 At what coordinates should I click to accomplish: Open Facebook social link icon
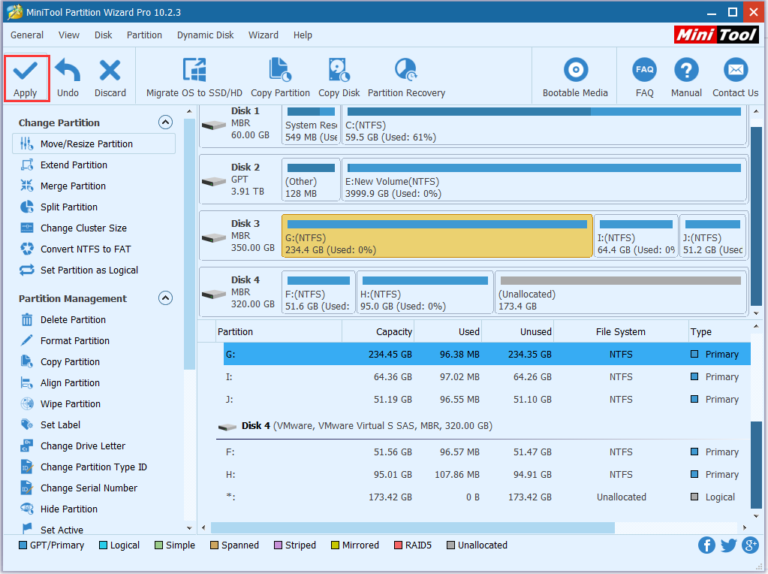(706, 545)
